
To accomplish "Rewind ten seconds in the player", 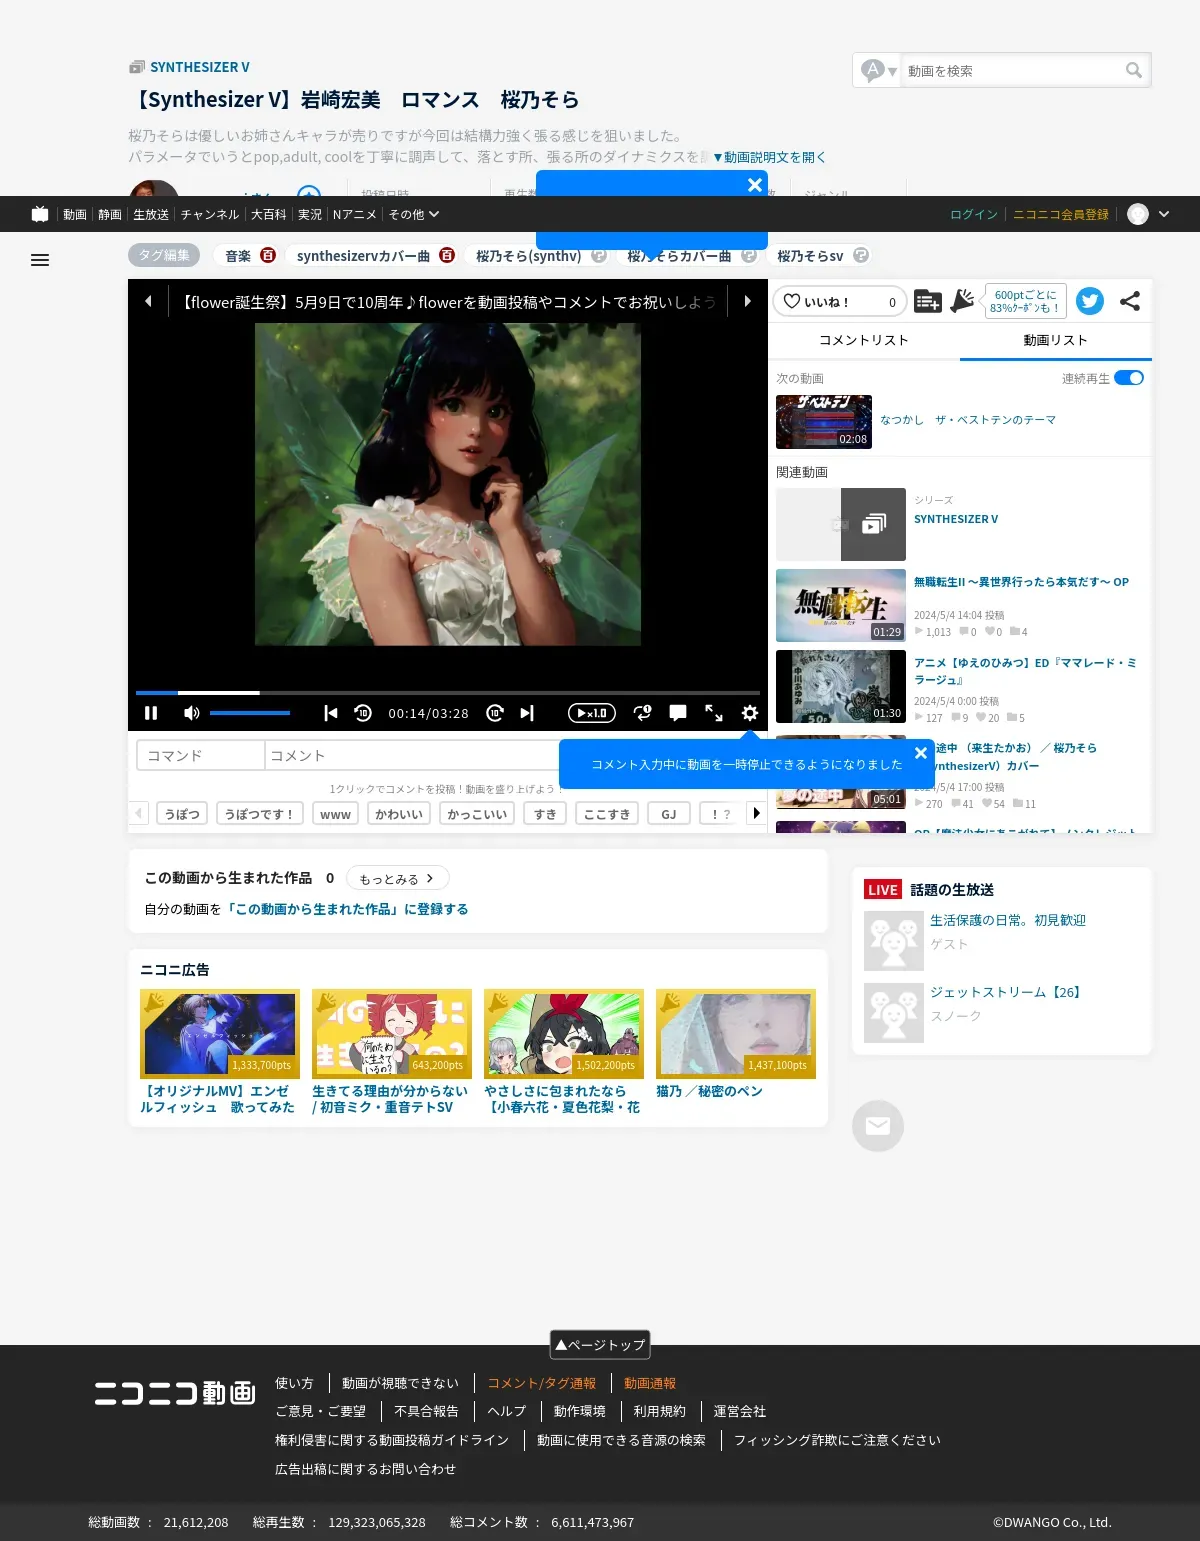I will tap(363, 713).
